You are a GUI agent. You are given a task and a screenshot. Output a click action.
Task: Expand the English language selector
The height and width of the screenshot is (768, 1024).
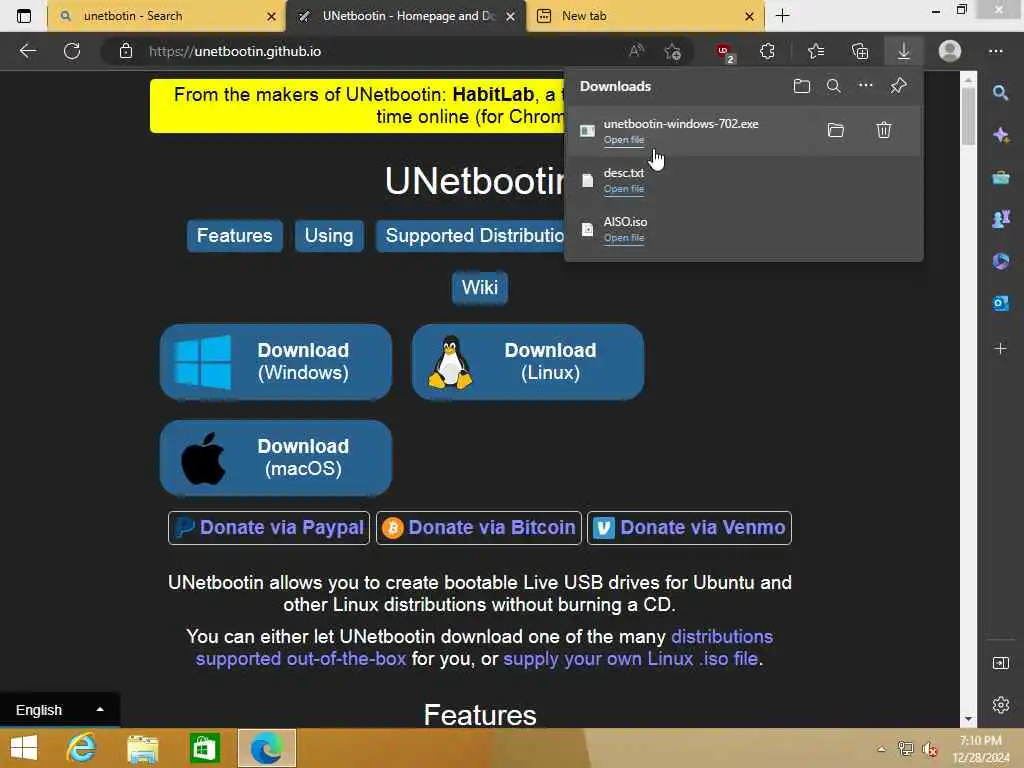click(x=59, y=710)
